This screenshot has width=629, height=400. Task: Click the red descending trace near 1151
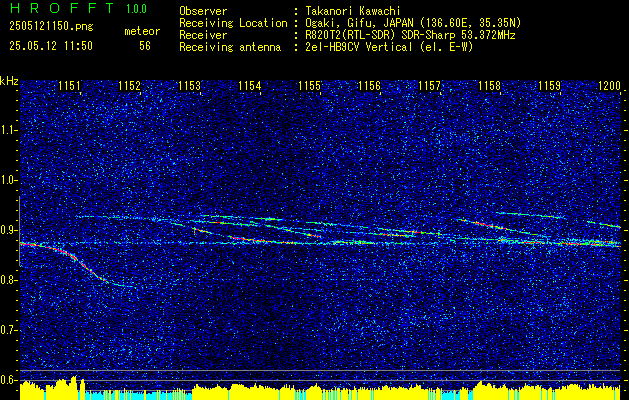pos(80,263)
